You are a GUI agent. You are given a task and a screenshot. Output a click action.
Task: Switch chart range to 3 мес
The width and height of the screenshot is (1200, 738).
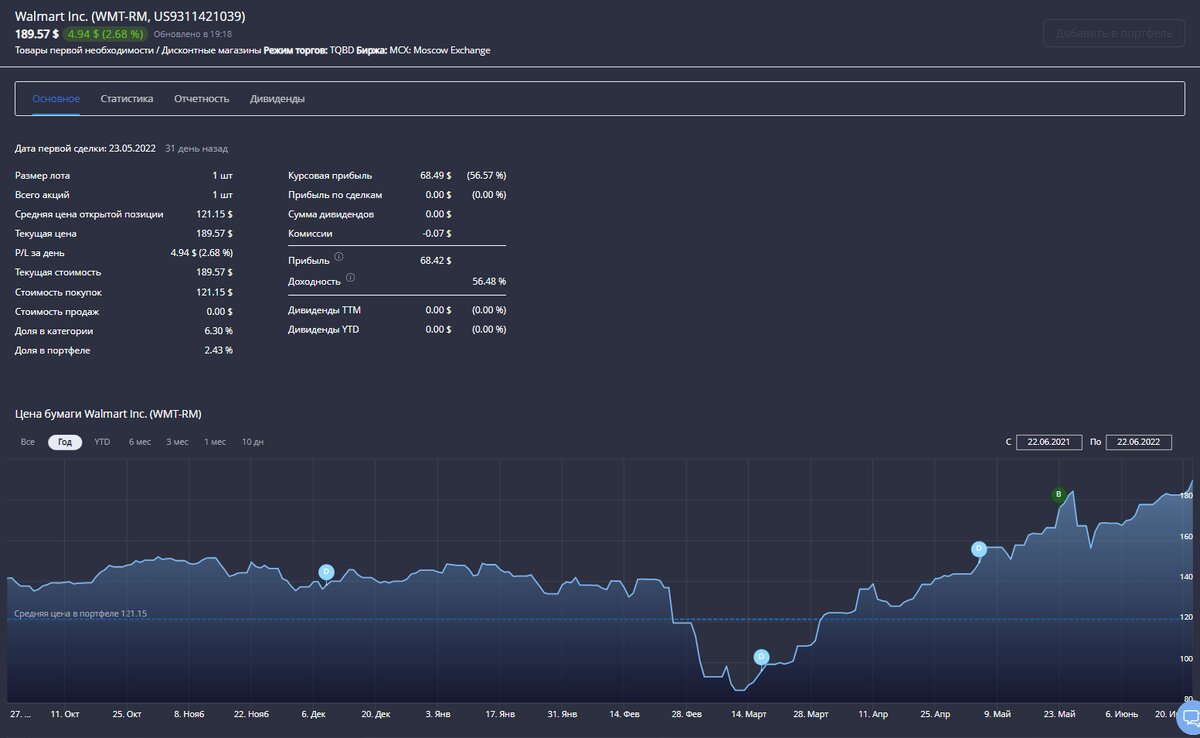[x=177, y=442]
